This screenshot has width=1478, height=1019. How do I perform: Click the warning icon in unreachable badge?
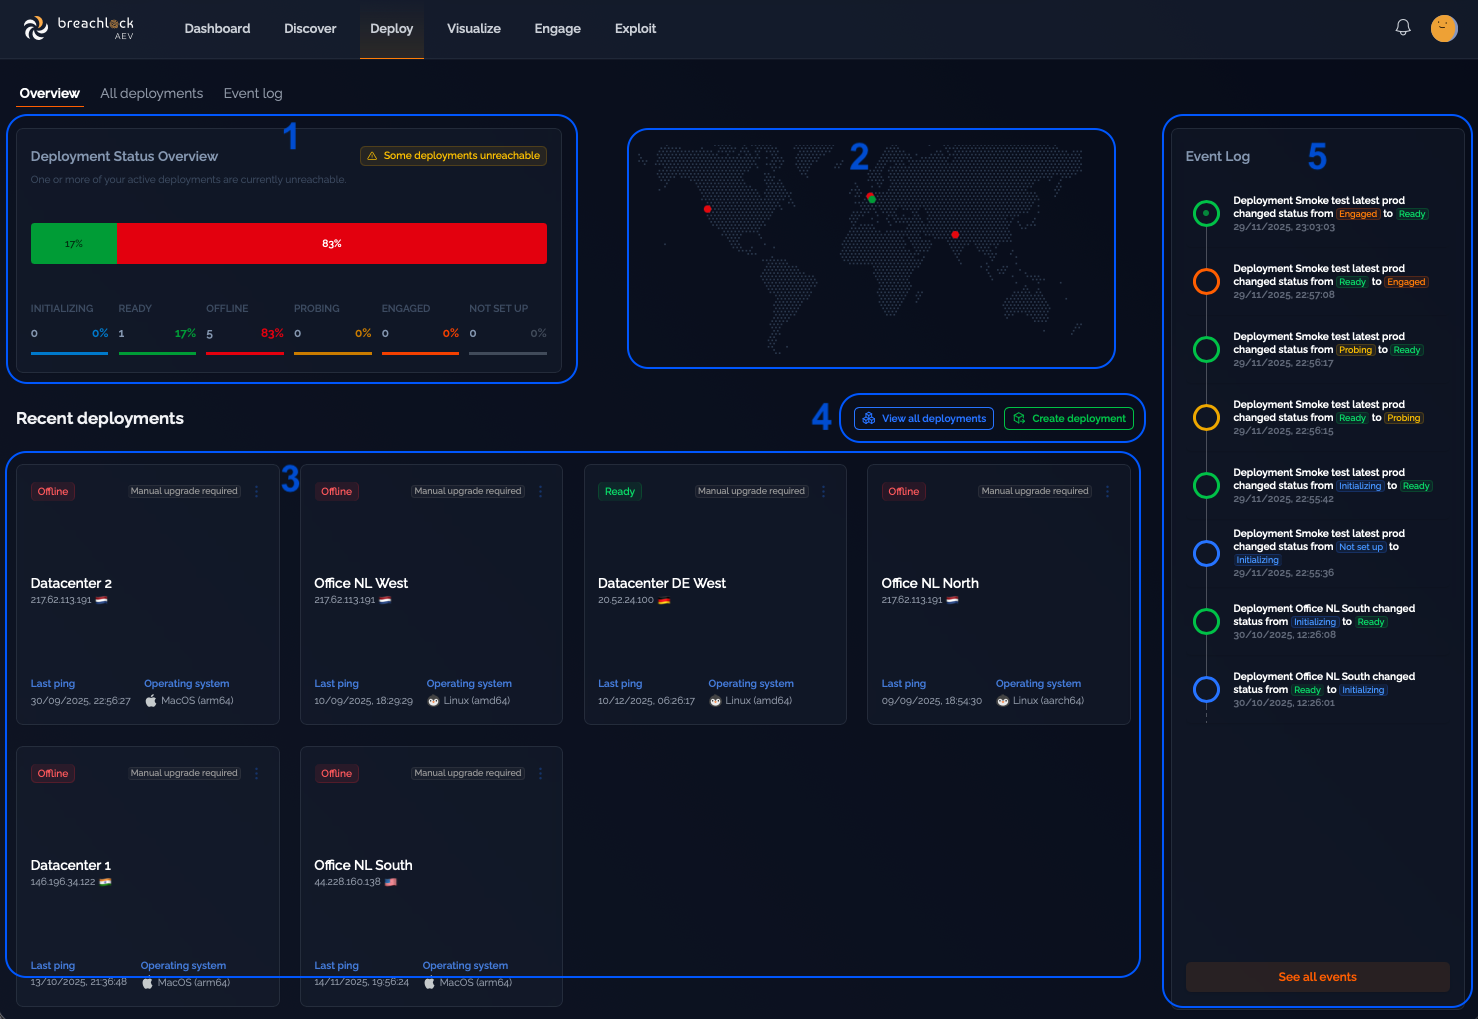372,156
